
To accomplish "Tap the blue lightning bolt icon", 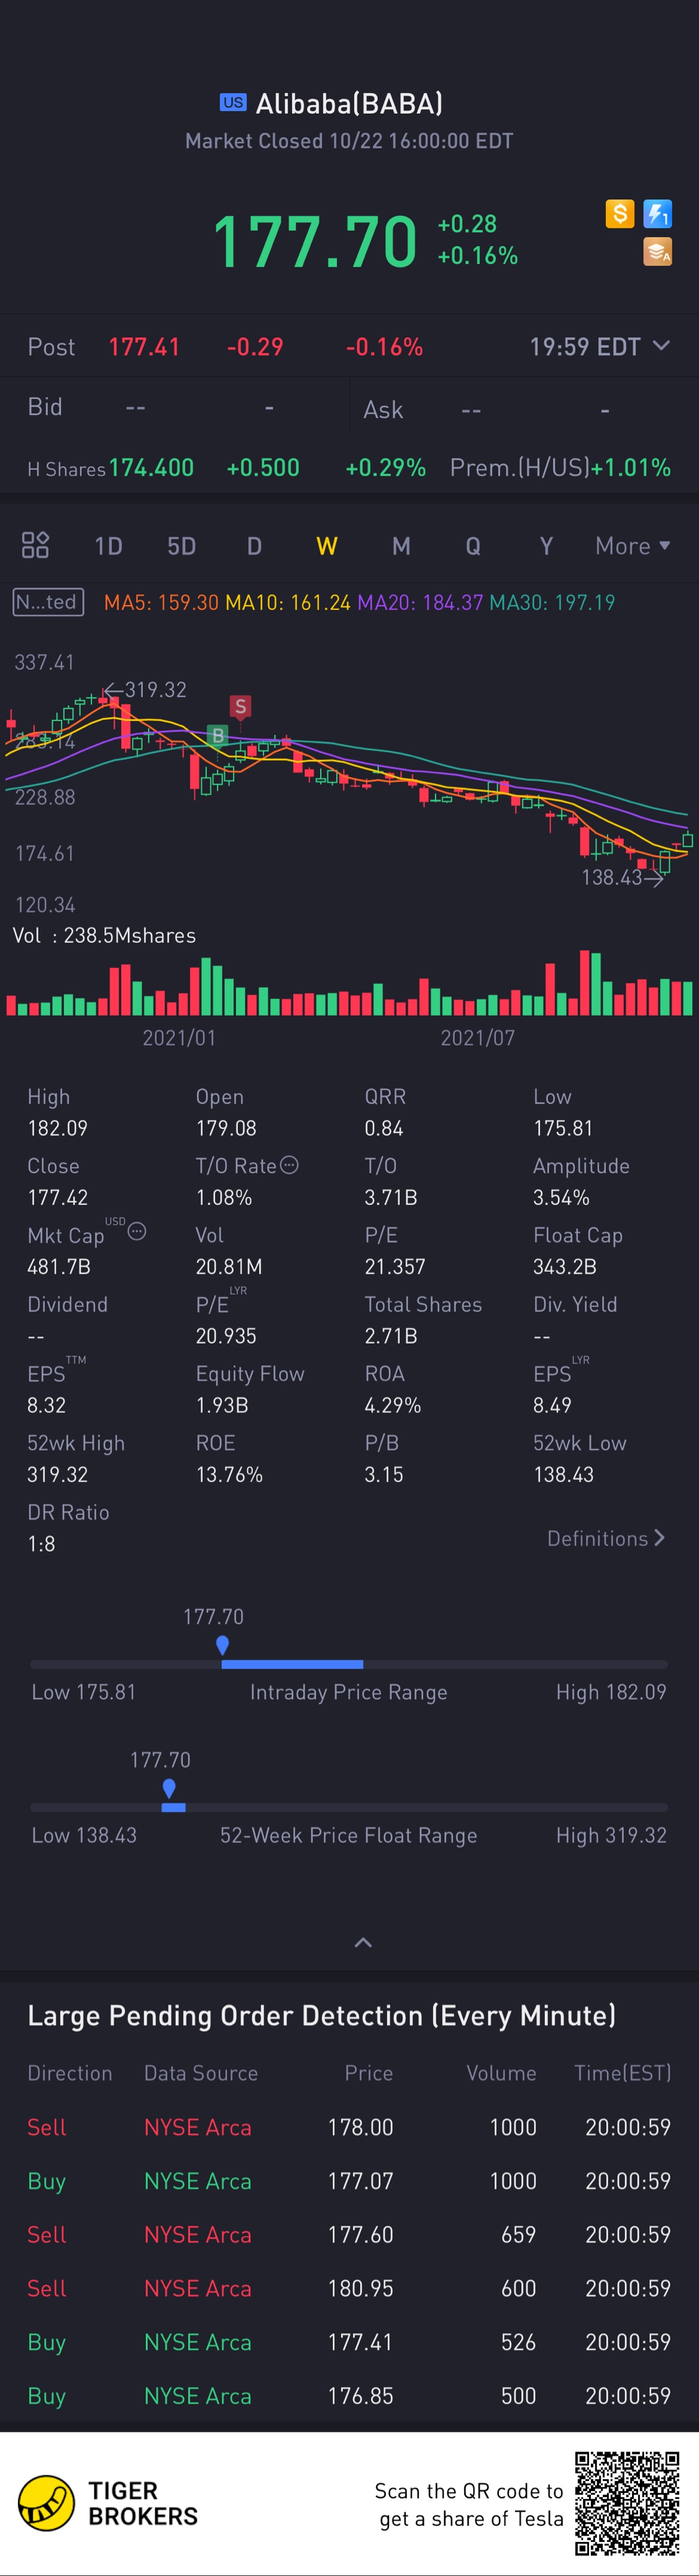I will pos(657,213).
